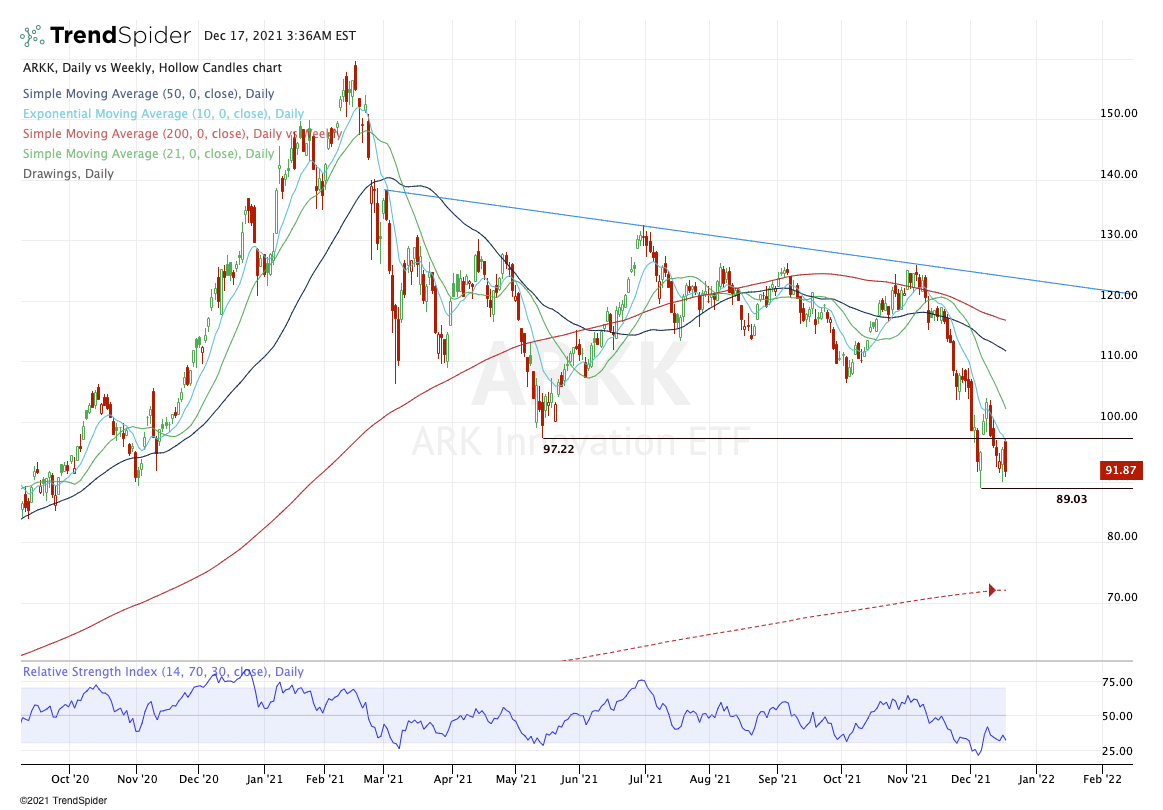Image resolution: width=1163 pixels, height=810 pixels.
Task: Click the Aug '21 date axis label
Action: (710, 779)
